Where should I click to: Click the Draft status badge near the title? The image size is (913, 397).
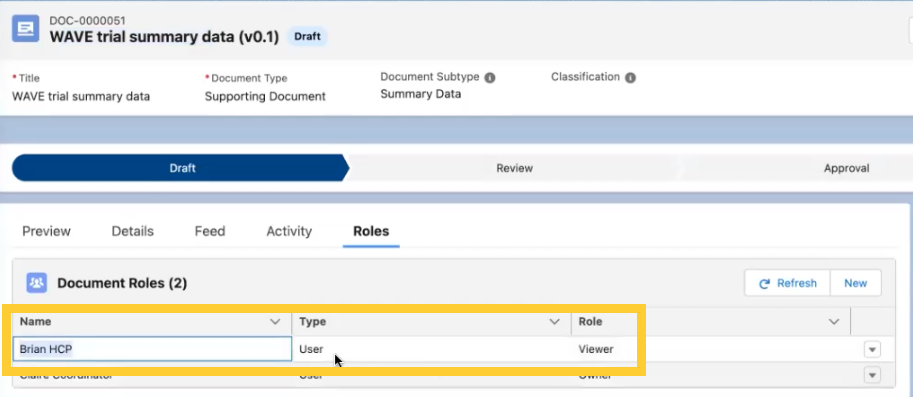coord(307,37)
